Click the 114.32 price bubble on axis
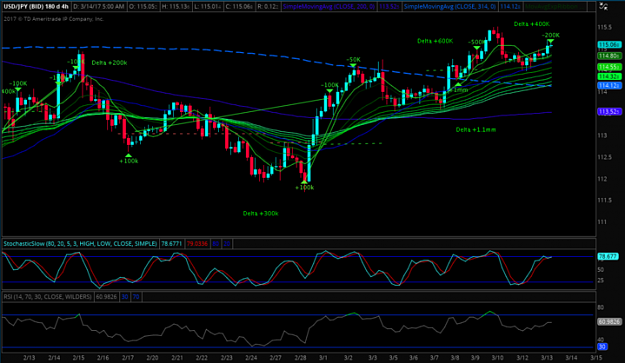Image resolution: width=625 pixels, height=363 pixels. [x=609, y=76]
